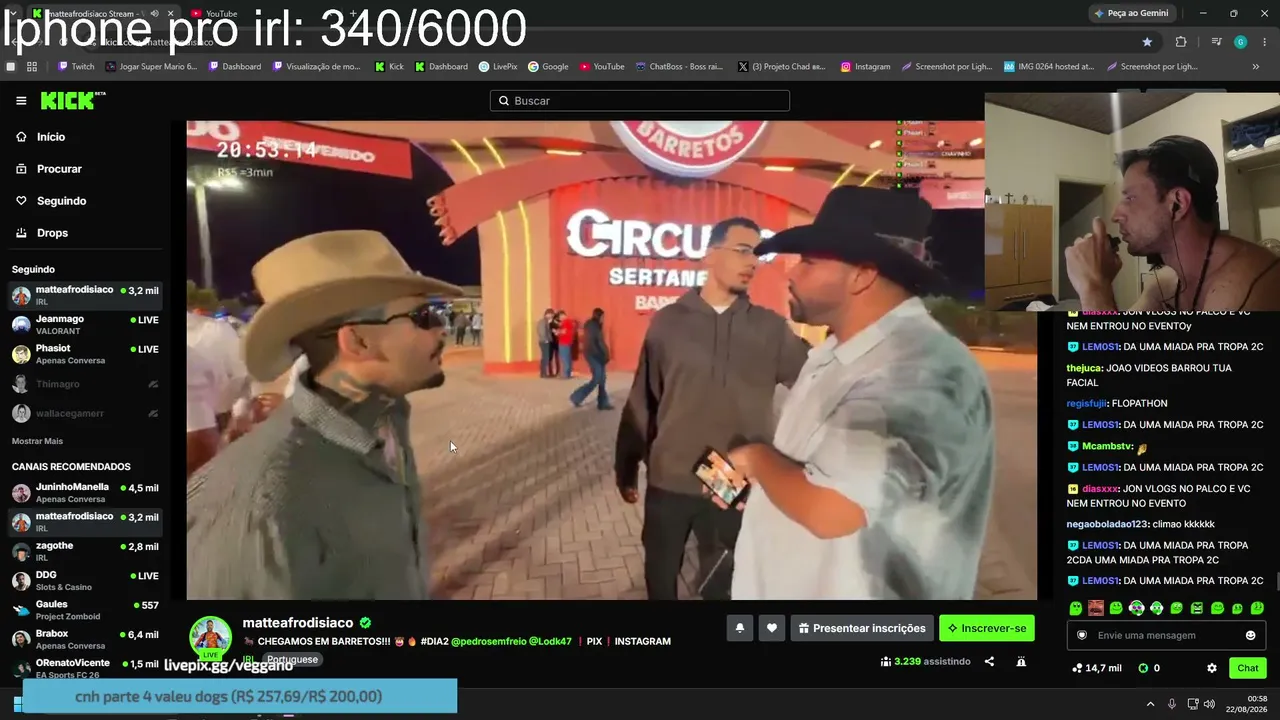Click username negaoboladao123 in chat
The width and height of the screenshot is (1280, 720).
pyautogui.click(x=1108, y=524)
